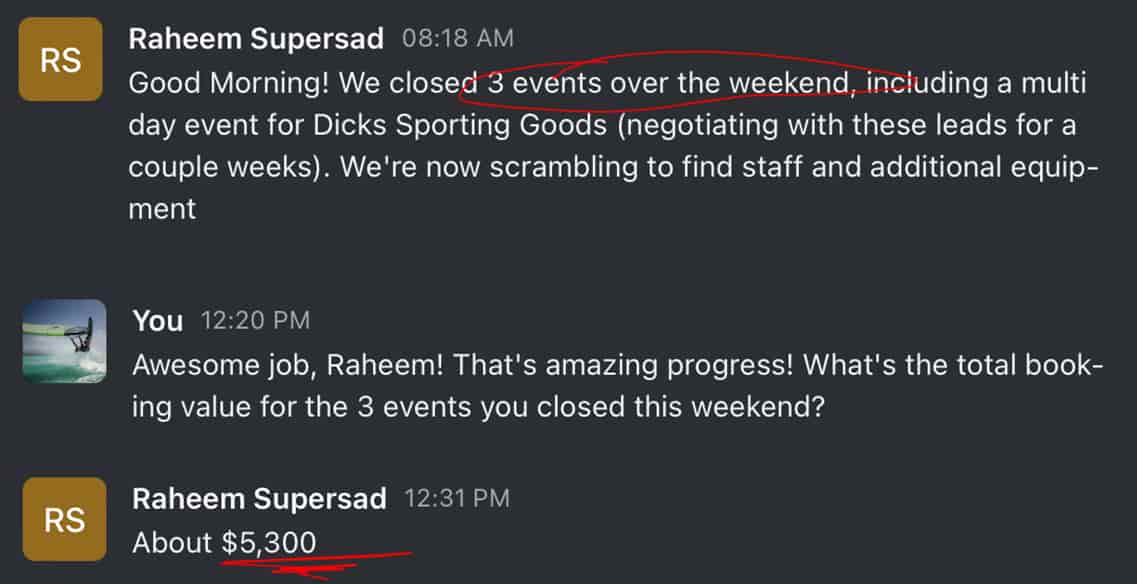Select the 'Dicks Sporting Goods' text
Viewport: 1137px width, 584px height.
[460, 126]
